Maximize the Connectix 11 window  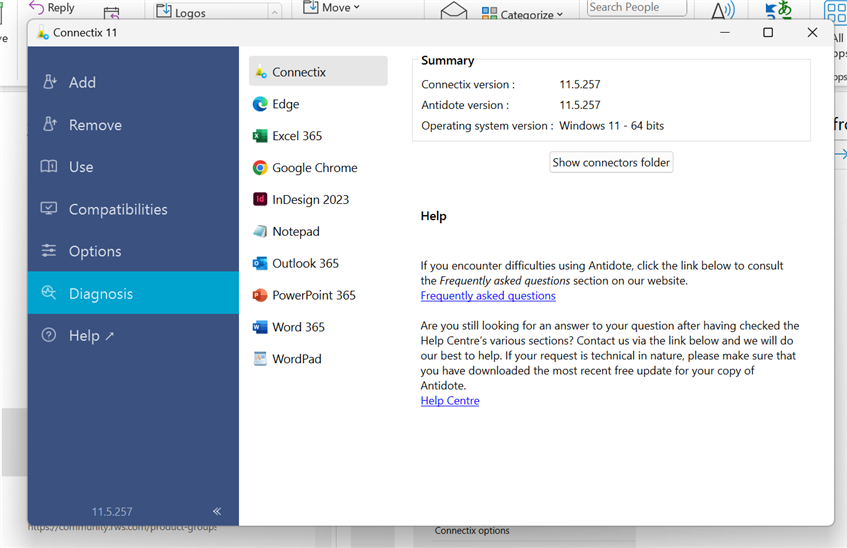768,32
